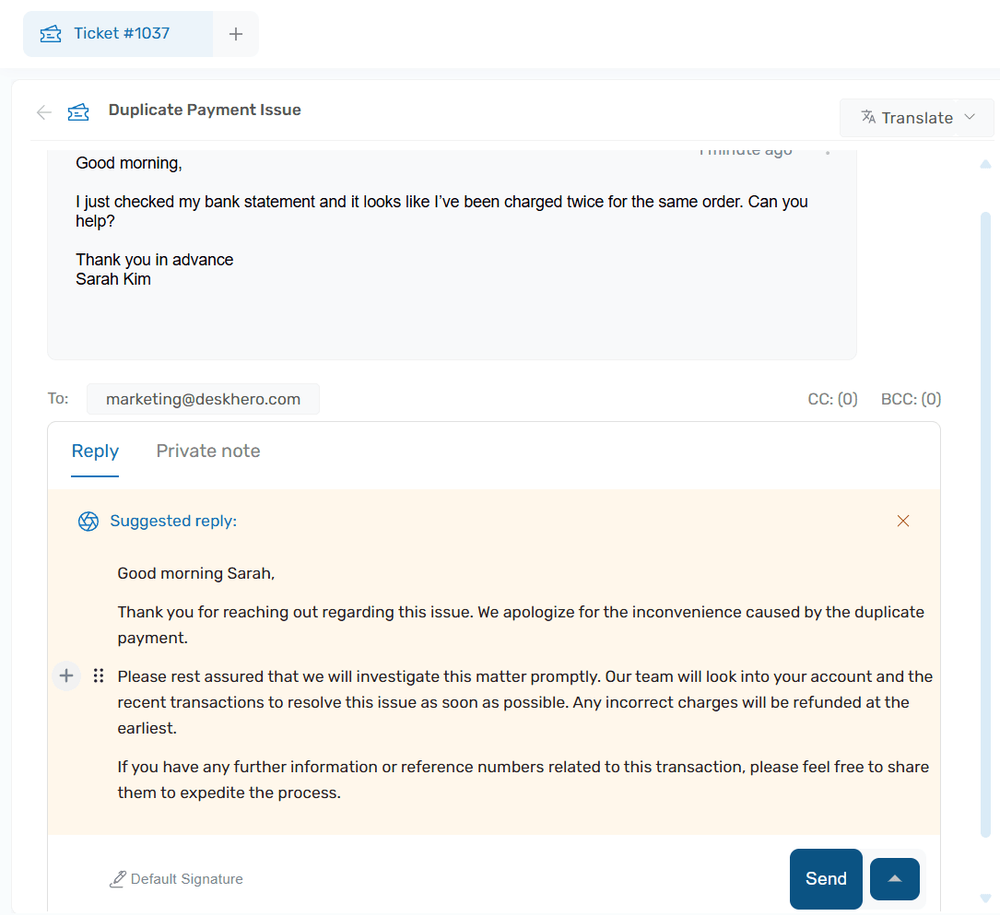Click the scroll up arrow of the scrollbar
This screenshot has width=1000, height=915.
pyautogui.click(x=986, y=163)
